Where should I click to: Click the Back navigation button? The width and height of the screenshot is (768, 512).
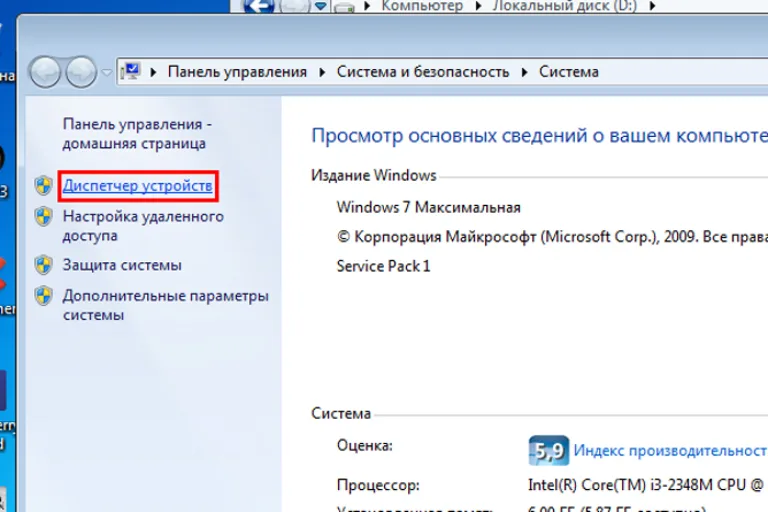(x=46, y=72)
